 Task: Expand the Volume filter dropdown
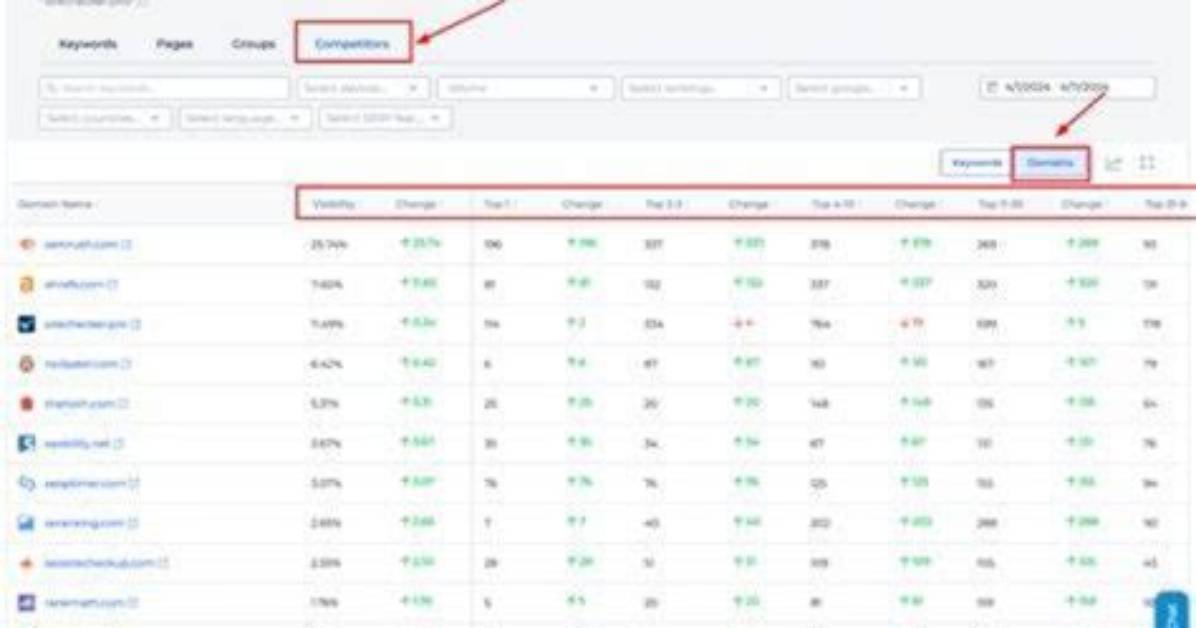click(526, 89)
